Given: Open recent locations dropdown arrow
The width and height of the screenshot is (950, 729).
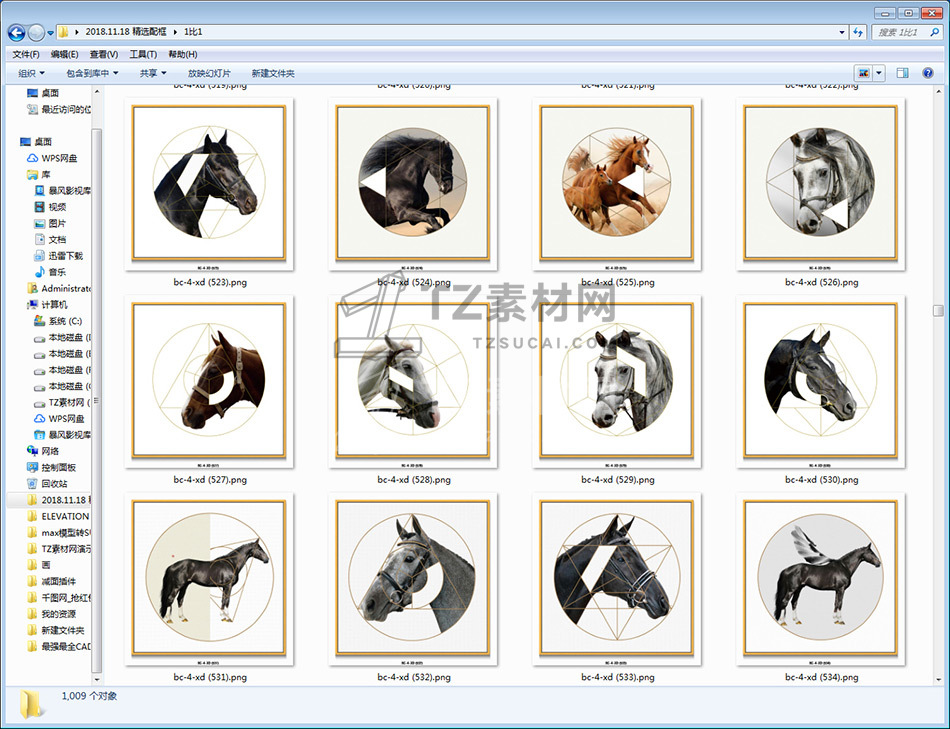Looking at the screenshot, I should (x=50, y=33).
